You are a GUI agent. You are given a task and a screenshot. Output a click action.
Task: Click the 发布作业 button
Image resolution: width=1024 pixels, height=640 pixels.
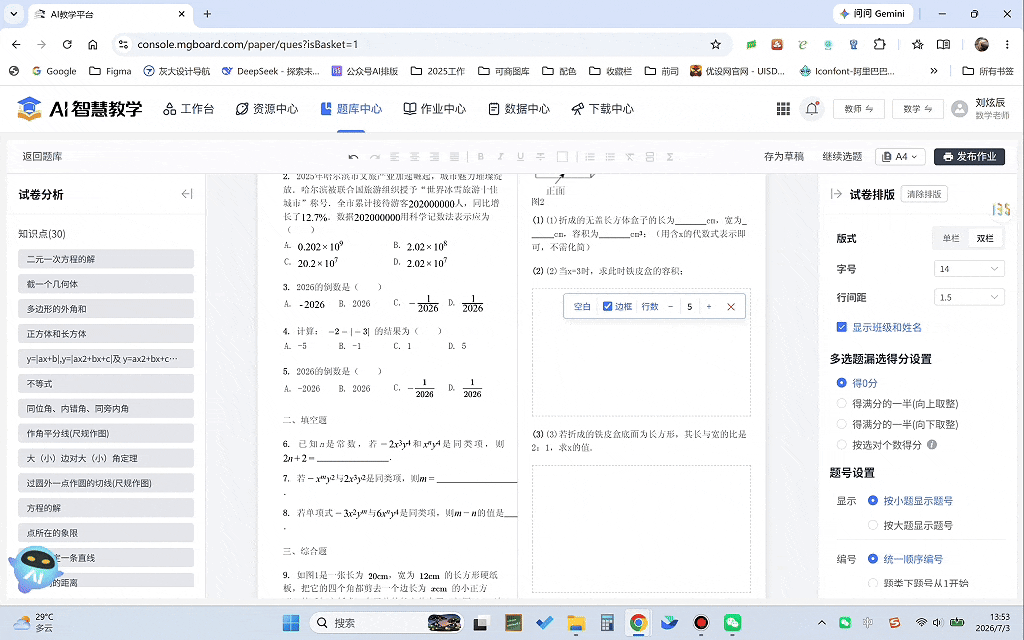coord(969,157)
